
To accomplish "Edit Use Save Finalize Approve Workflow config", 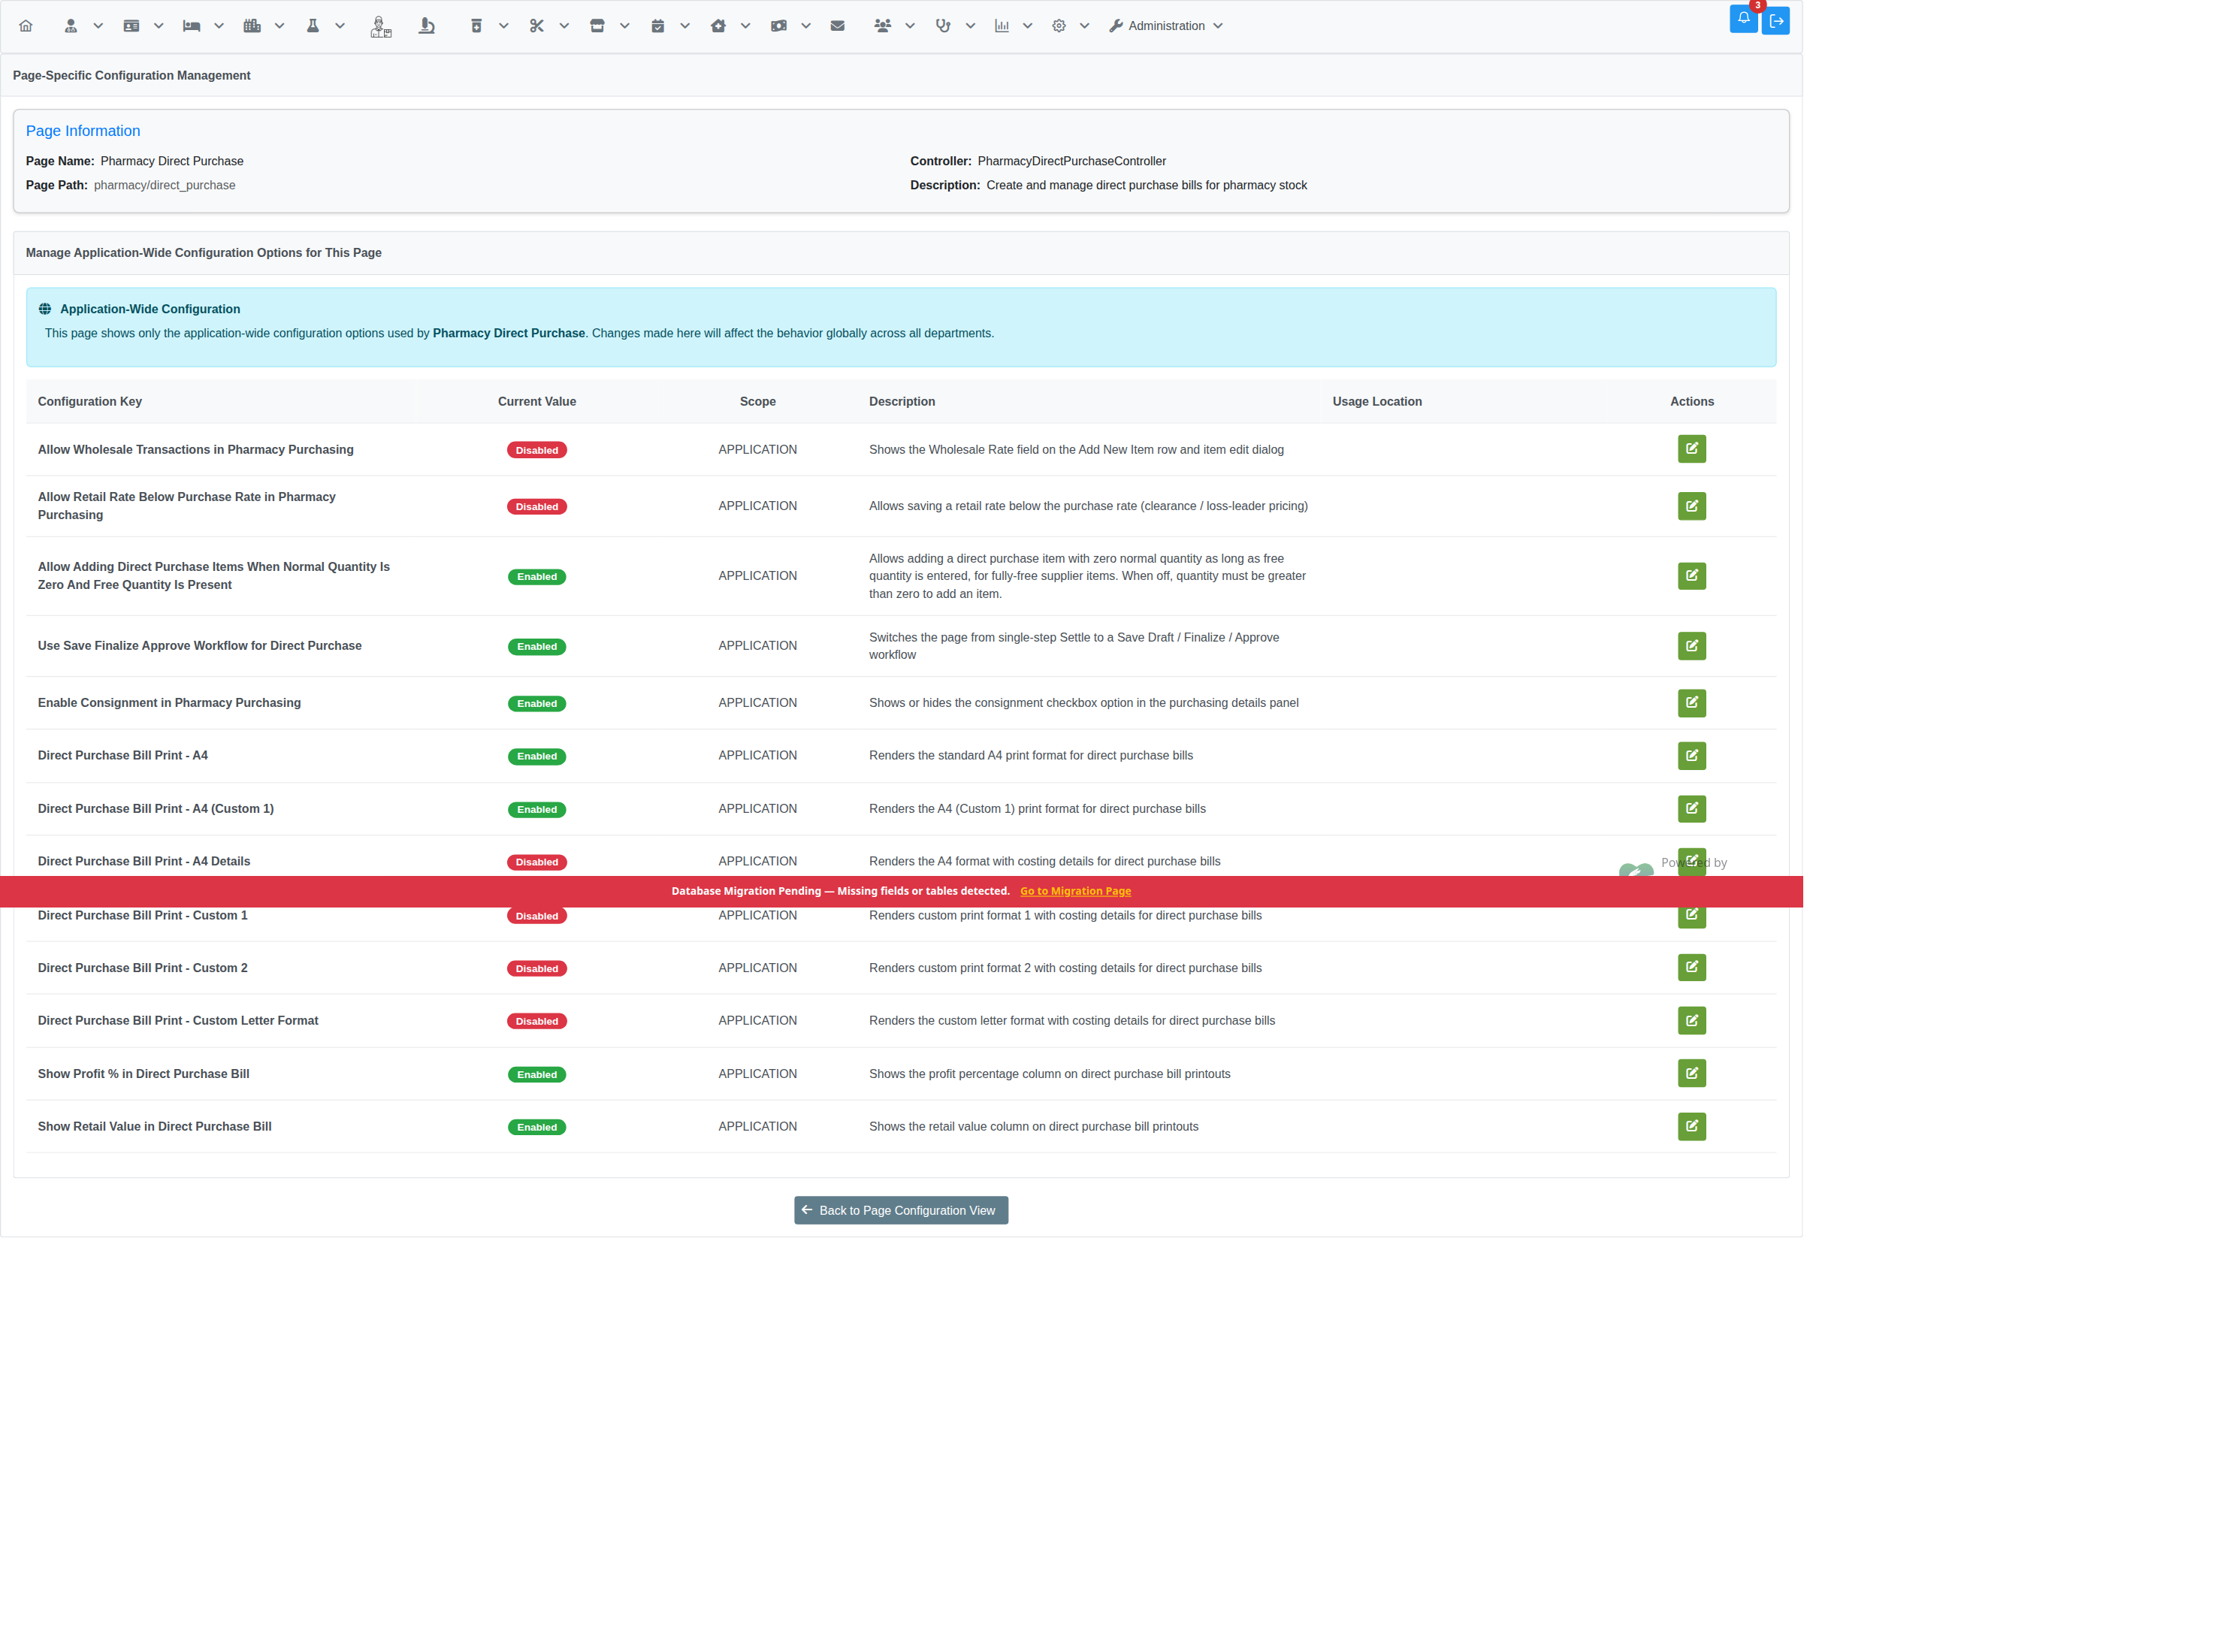I will coord(1692,646).
